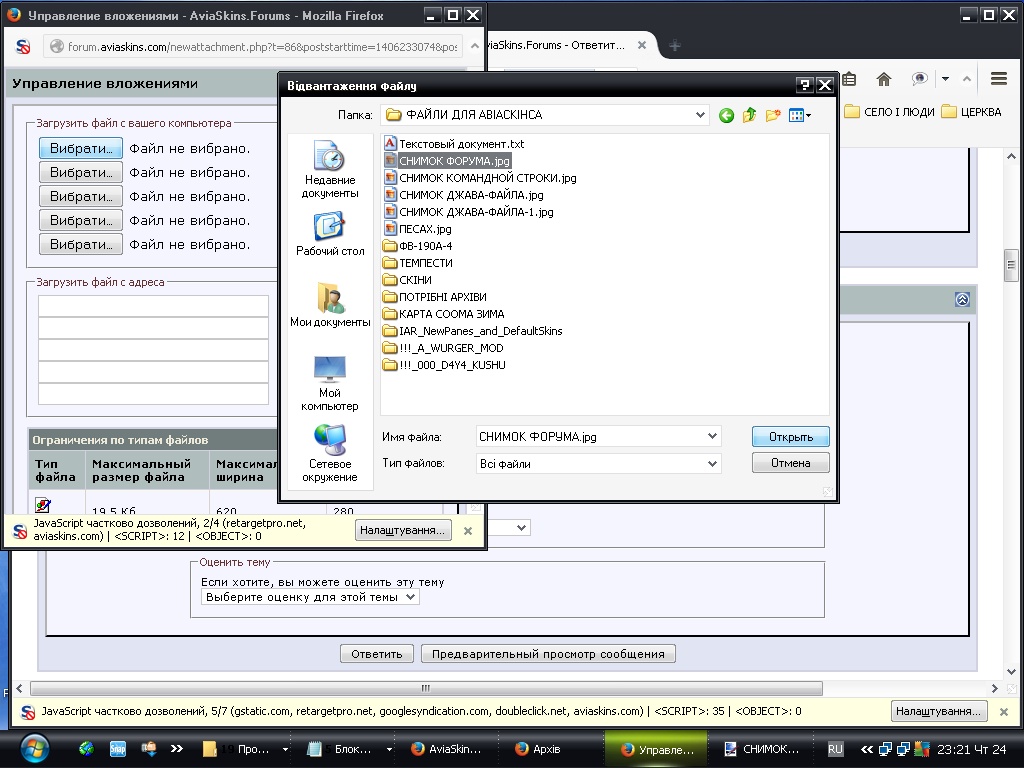The image size is (1024, 768).
Task: Open a new Firefox tab with plus
Action: coord(675,46)
